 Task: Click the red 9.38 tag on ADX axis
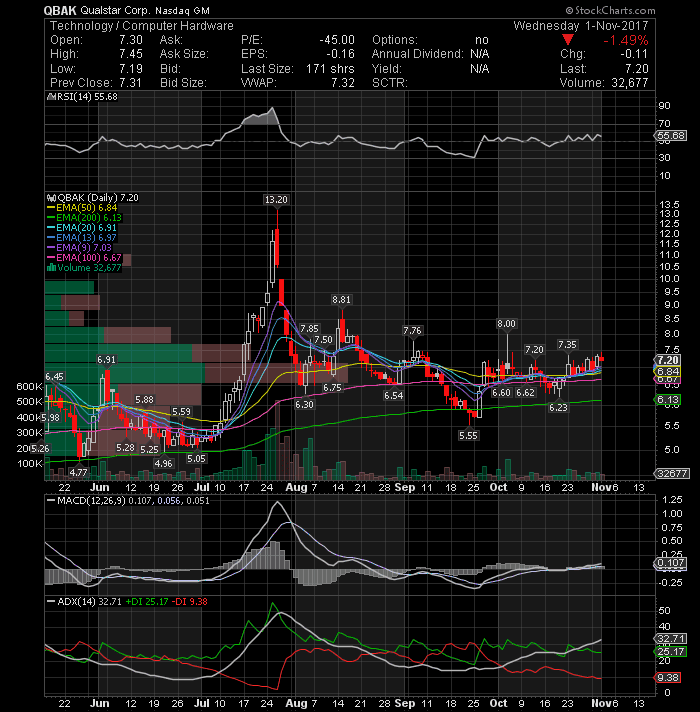(667, 678)
